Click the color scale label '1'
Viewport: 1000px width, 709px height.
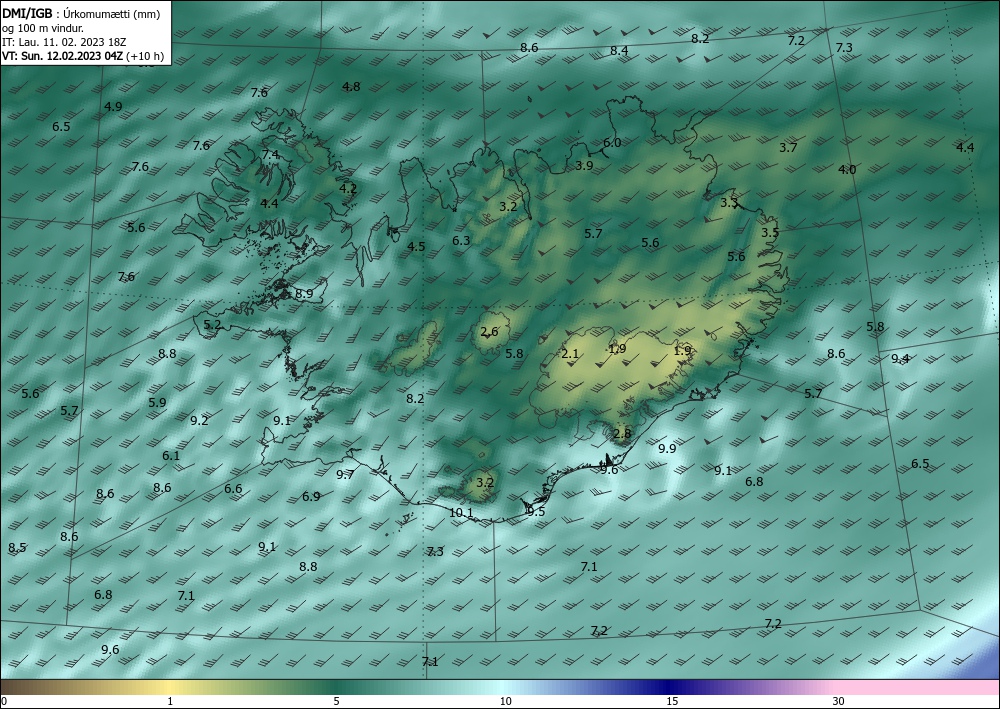point(170,701)
